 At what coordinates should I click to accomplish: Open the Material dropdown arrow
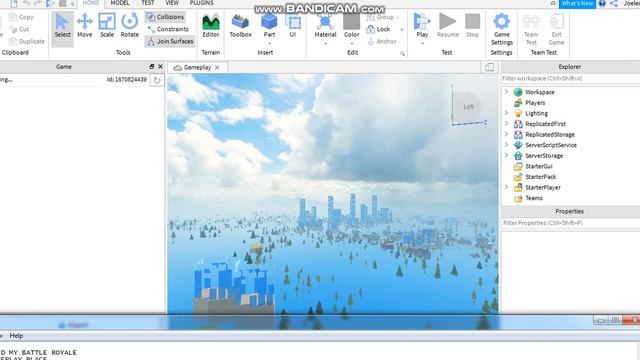pyautogui.click(x=325, y=43)
